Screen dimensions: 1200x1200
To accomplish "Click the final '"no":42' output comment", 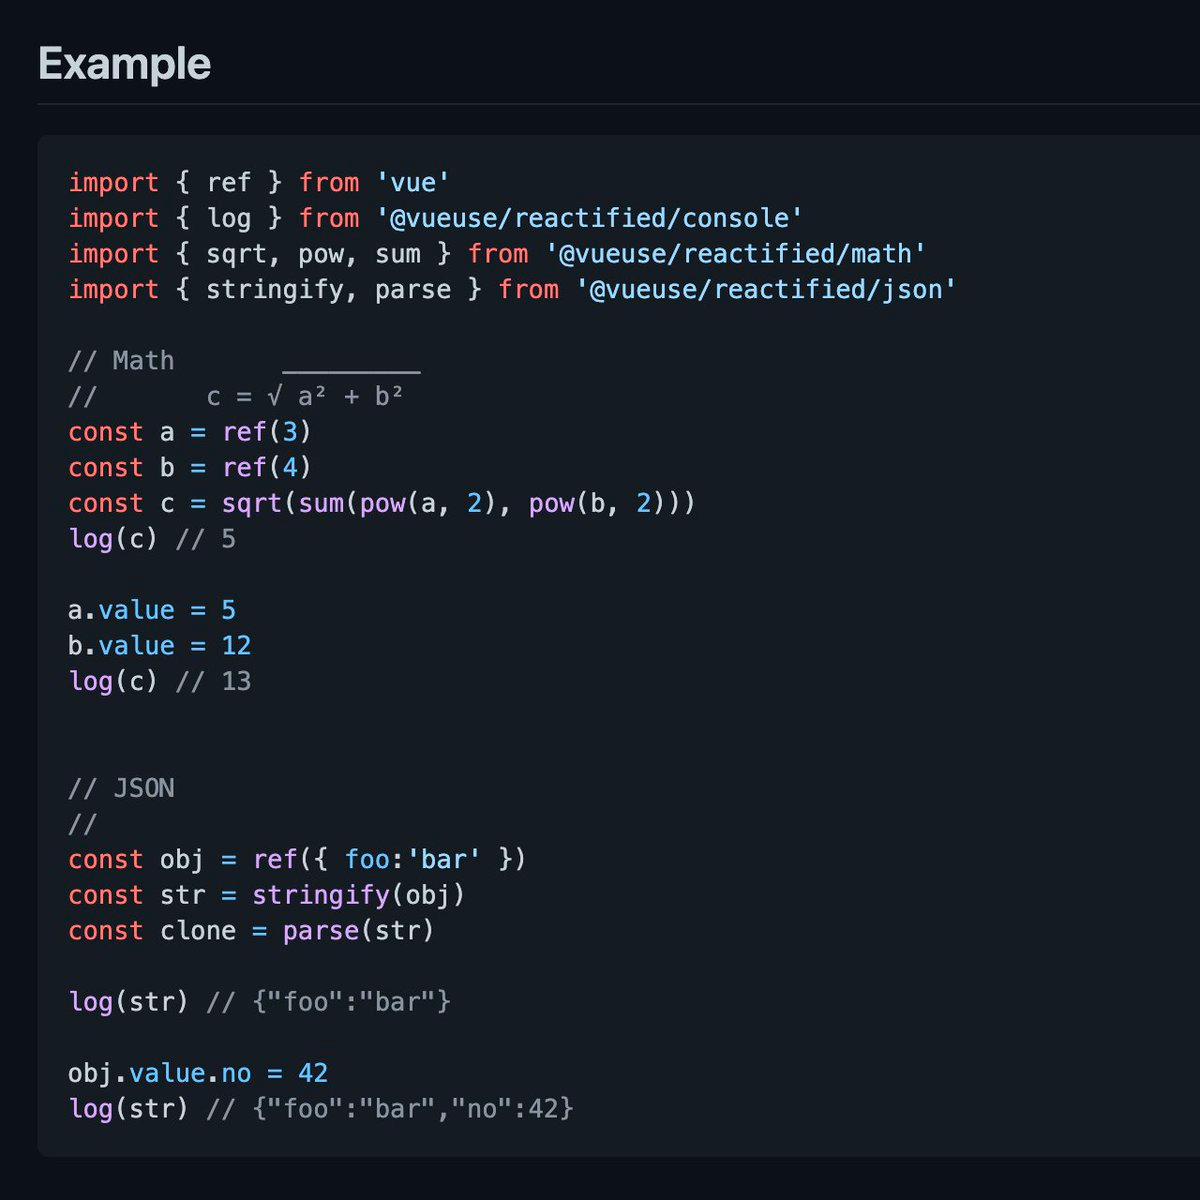I will (x=390, y=1109).
